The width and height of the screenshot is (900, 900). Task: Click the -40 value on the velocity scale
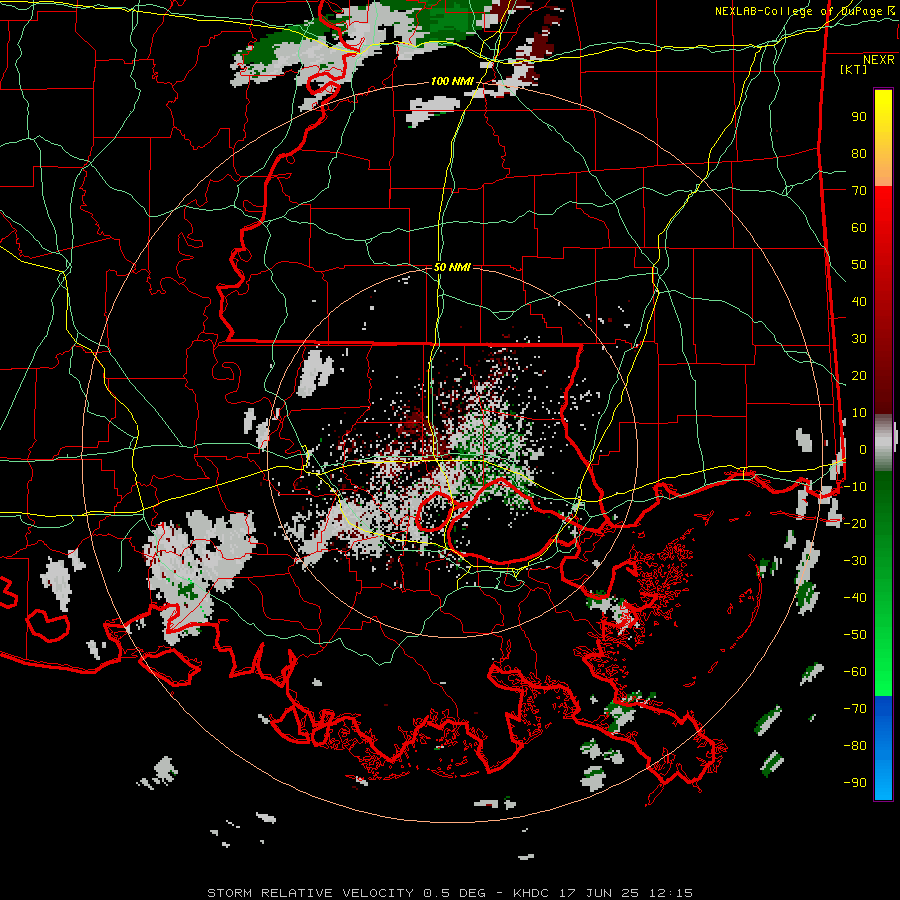pyautogui.click(x=855, y=598)
